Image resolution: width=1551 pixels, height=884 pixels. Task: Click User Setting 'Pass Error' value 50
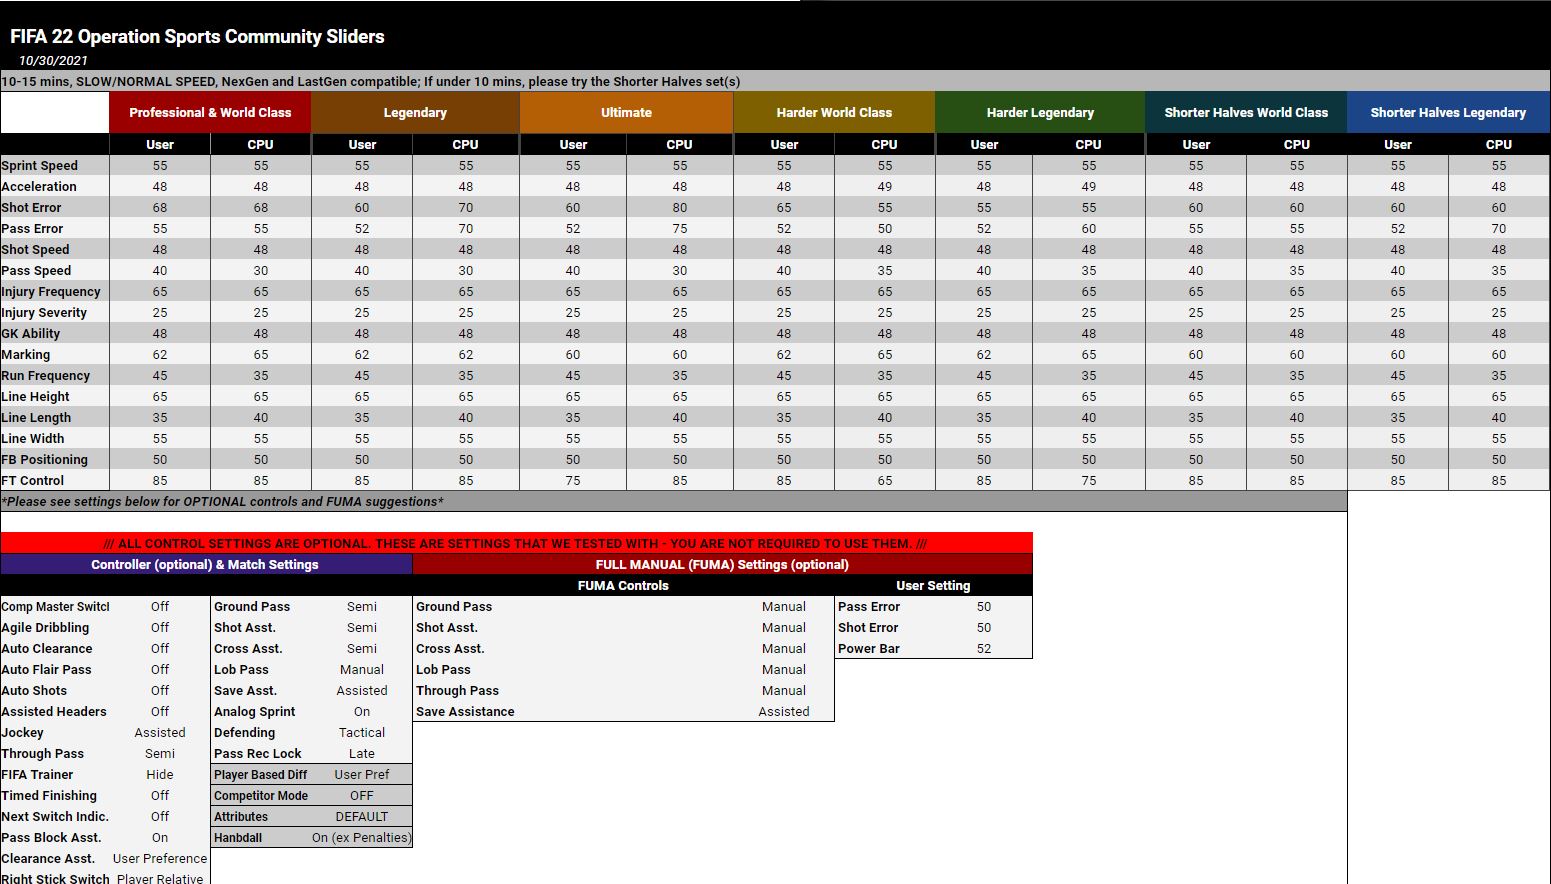(x=984, y=607)
